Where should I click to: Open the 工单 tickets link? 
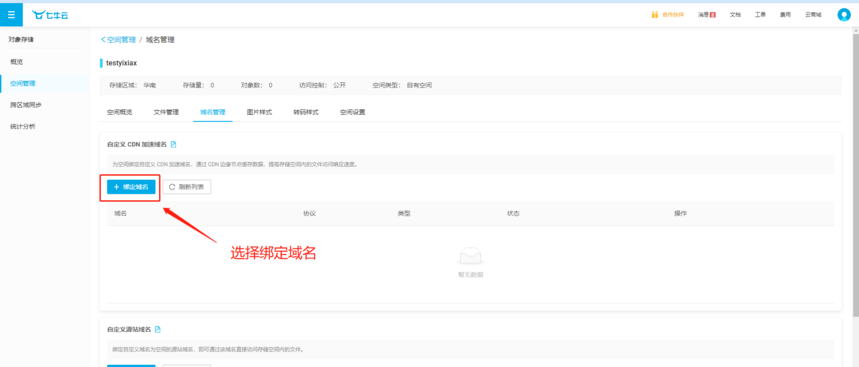pyautogui.click(x=760, y=15)
